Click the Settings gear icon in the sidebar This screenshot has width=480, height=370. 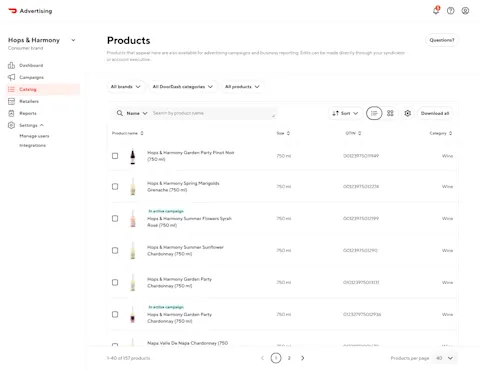point(11,125)
